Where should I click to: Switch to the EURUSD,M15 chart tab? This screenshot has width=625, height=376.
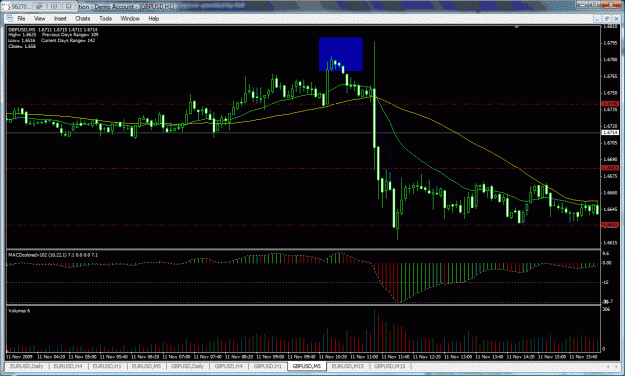pyautogui.click(x=348, y=366)
